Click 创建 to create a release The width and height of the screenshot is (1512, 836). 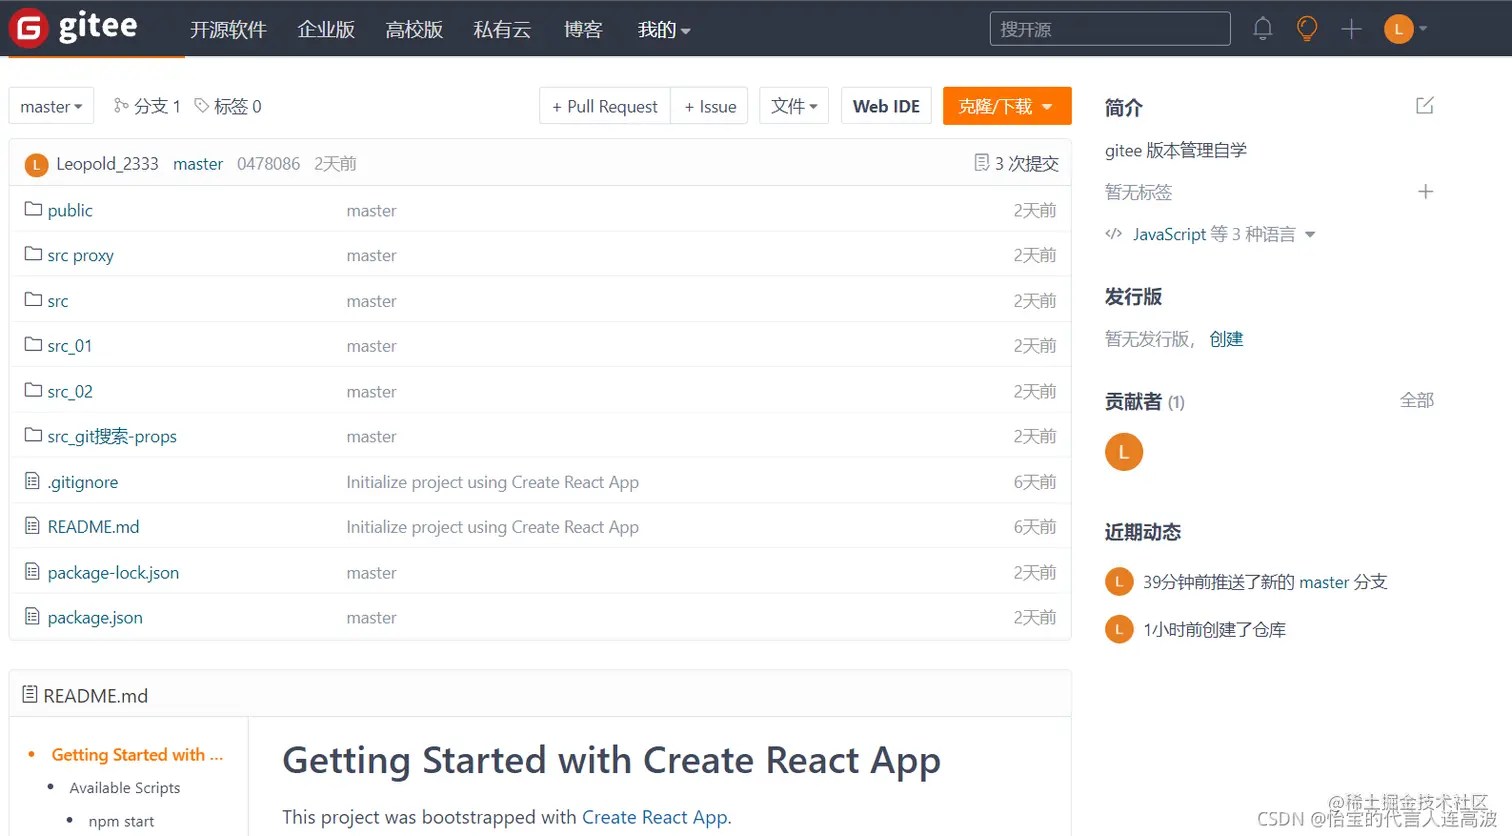pos(1226,339)
